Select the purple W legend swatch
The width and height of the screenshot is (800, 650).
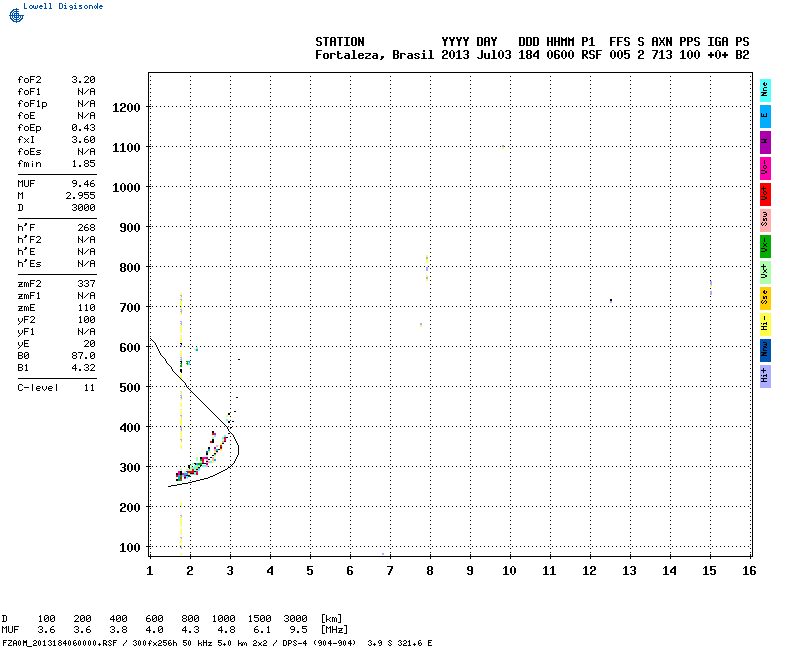tap(765, 142)
